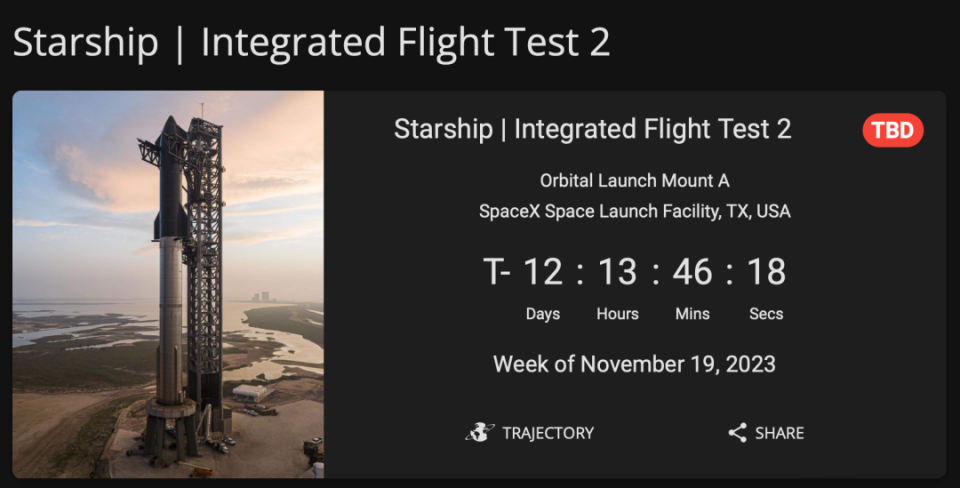Select the page heading Starship Integrated Flight Test 2

point(311,42)
